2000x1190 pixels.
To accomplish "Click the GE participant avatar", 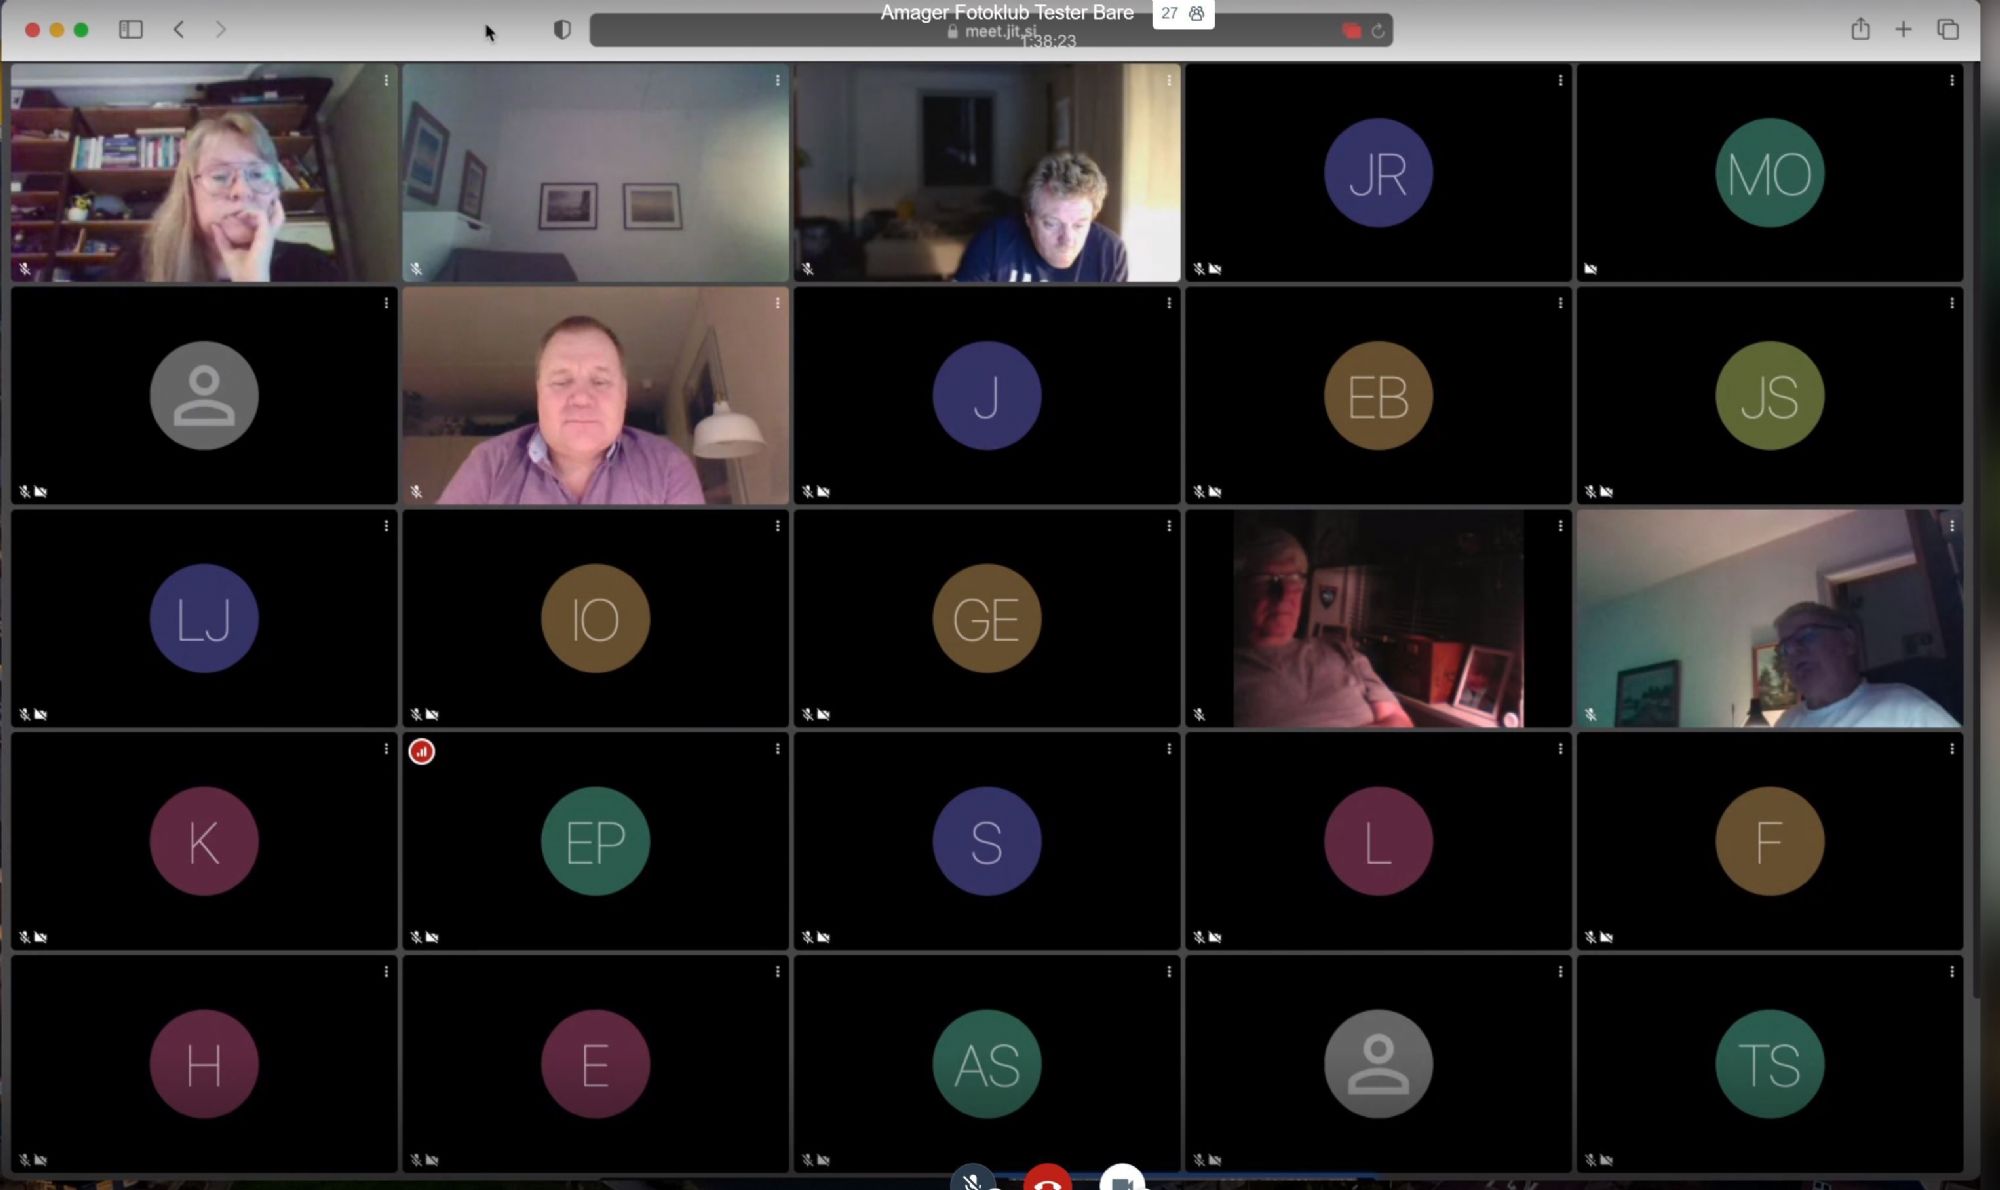I will [986, 618].
